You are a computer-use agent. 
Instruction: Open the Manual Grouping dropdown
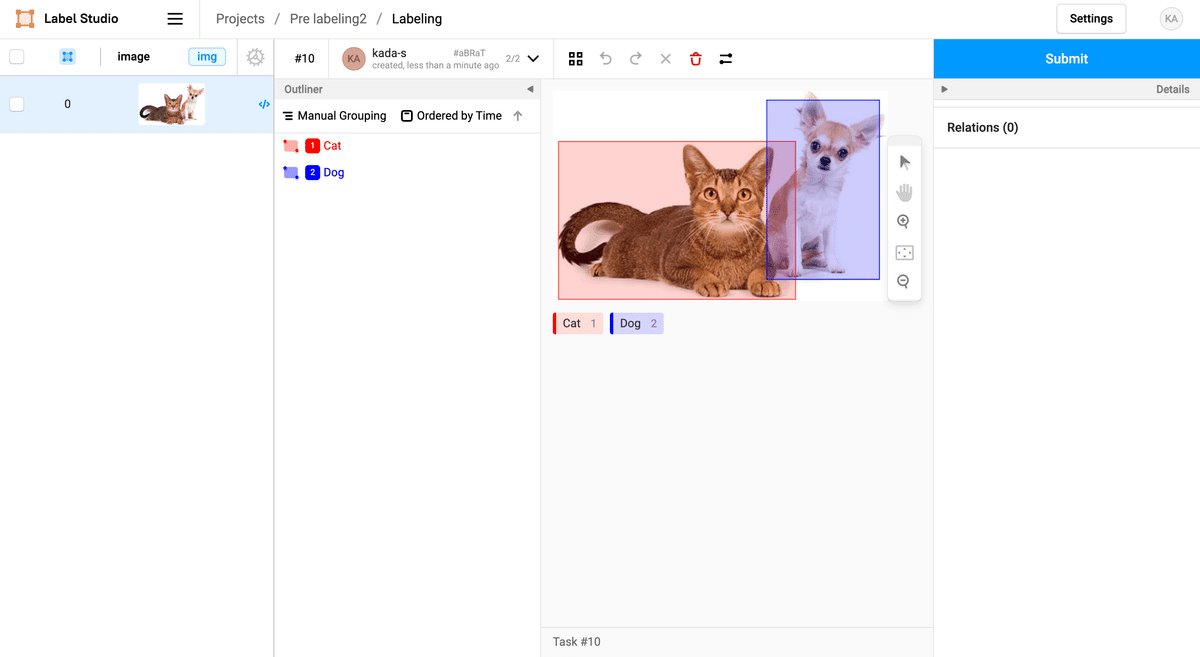334,116
